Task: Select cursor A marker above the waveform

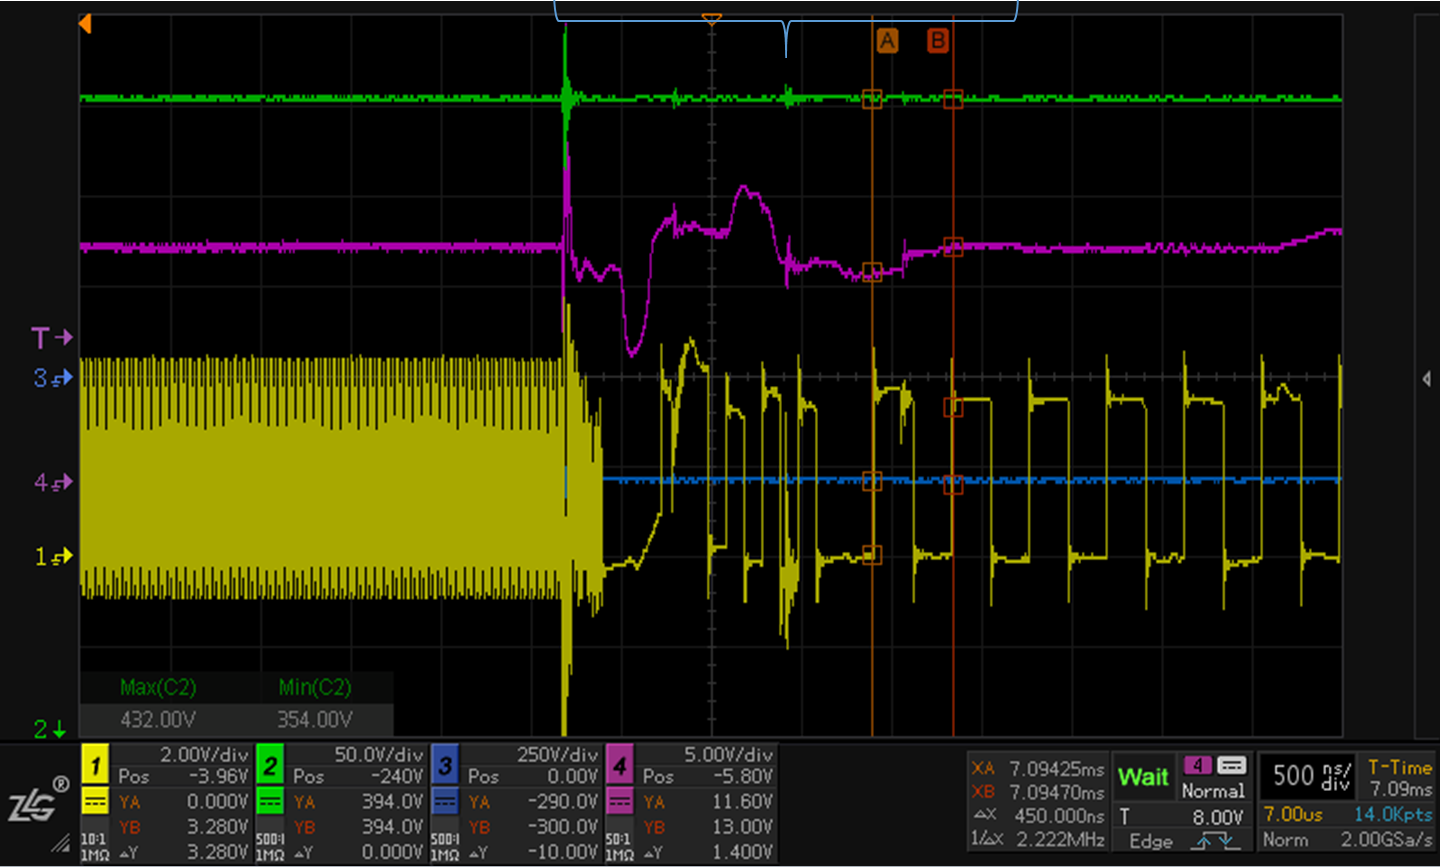Action: pos(887,40)
